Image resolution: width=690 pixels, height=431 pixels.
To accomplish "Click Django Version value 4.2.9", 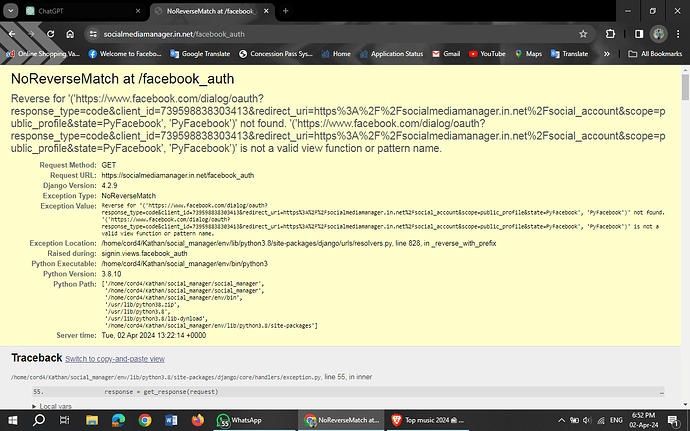I will (109, 185).
